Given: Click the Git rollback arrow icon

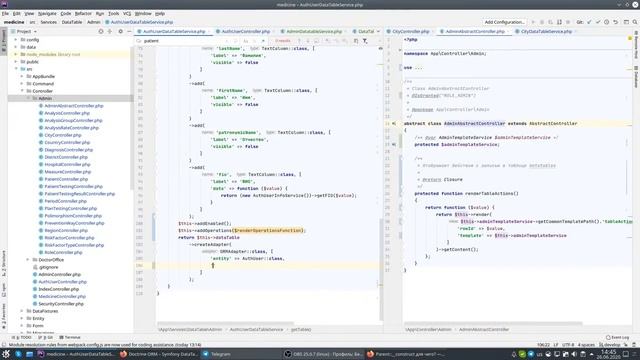Looking at the screenshot, I should [x=616, y=22].
